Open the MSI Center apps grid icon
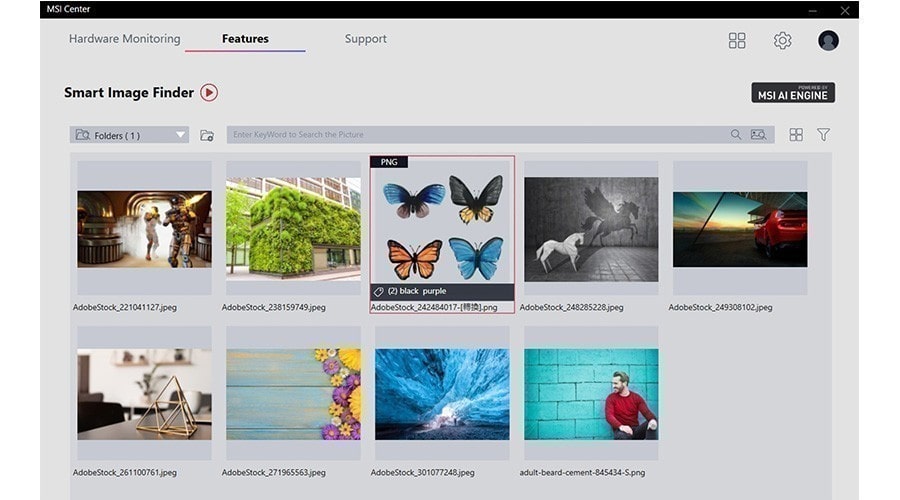This screenshot has height=500, width=900. tap(737, 40)
